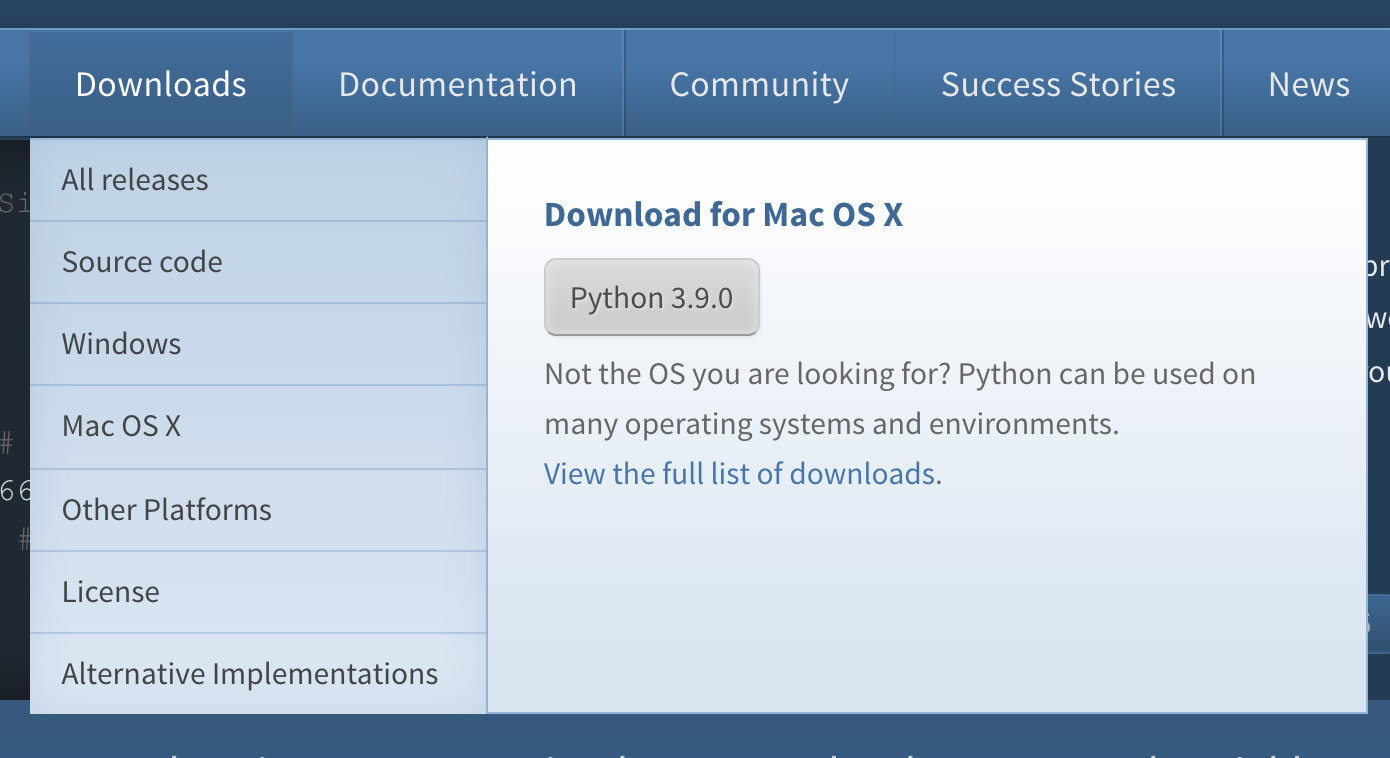The width and height of the screenshot is (1390, 758).
Task: Choose Mac OS X in the Downloads dropdown
Action: [x=121, y=425]
